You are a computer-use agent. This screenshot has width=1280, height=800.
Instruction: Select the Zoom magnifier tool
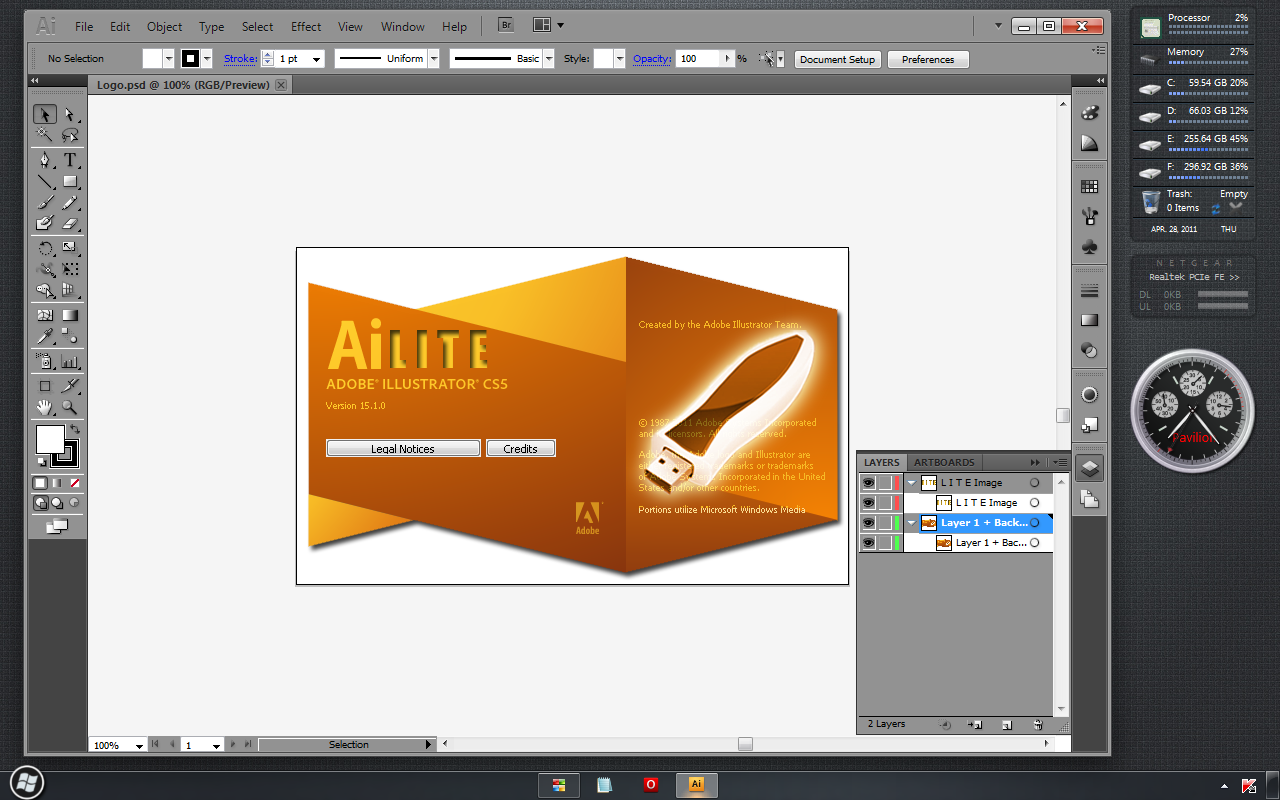tap(70, 407)
